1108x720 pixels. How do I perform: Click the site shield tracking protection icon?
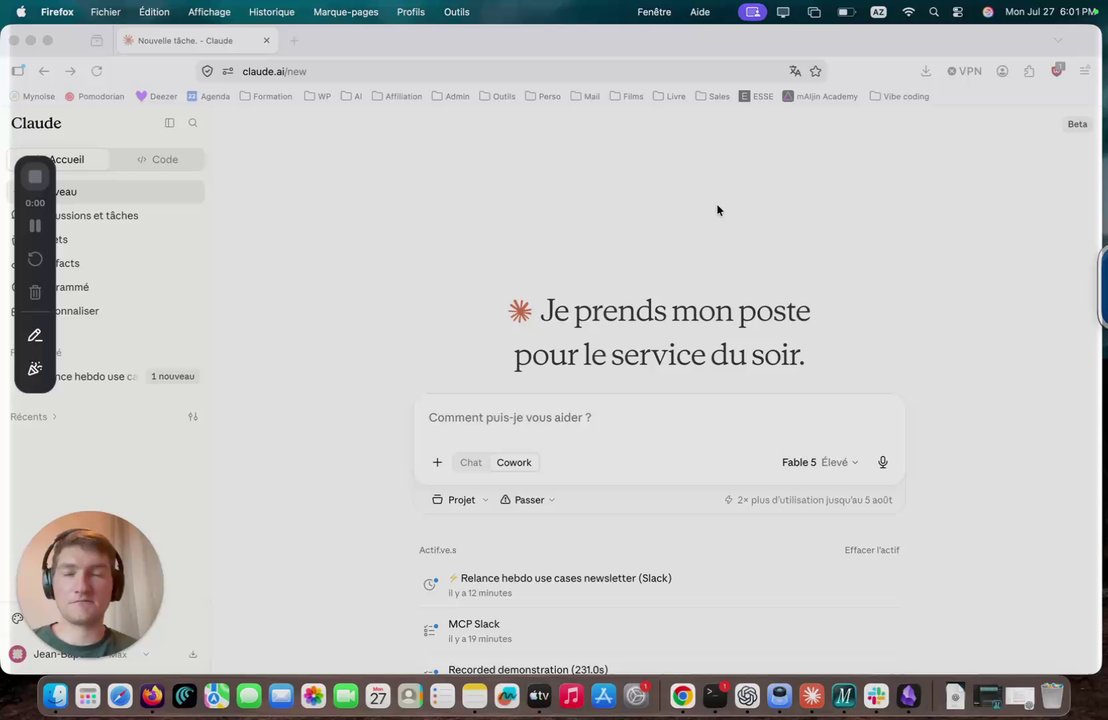coord(207,71)
